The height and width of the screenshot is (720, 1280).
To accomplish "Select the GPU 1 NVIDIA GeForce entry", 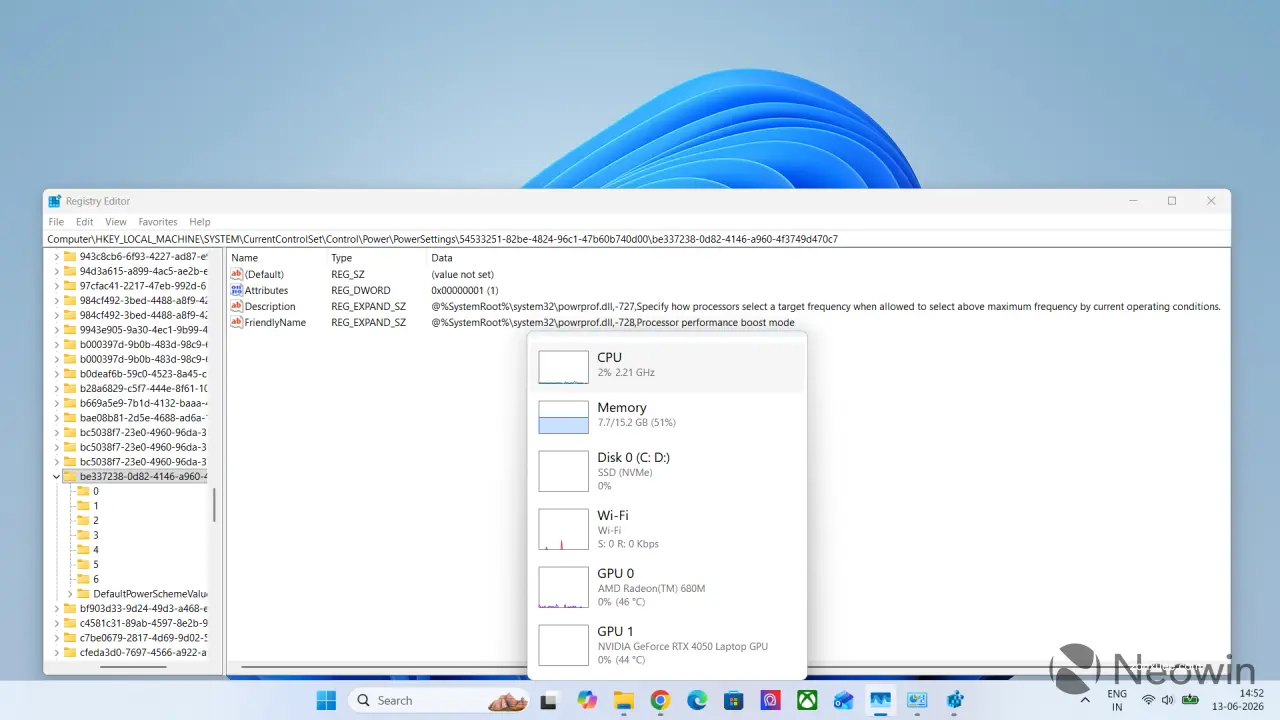I will click(667, 645).
